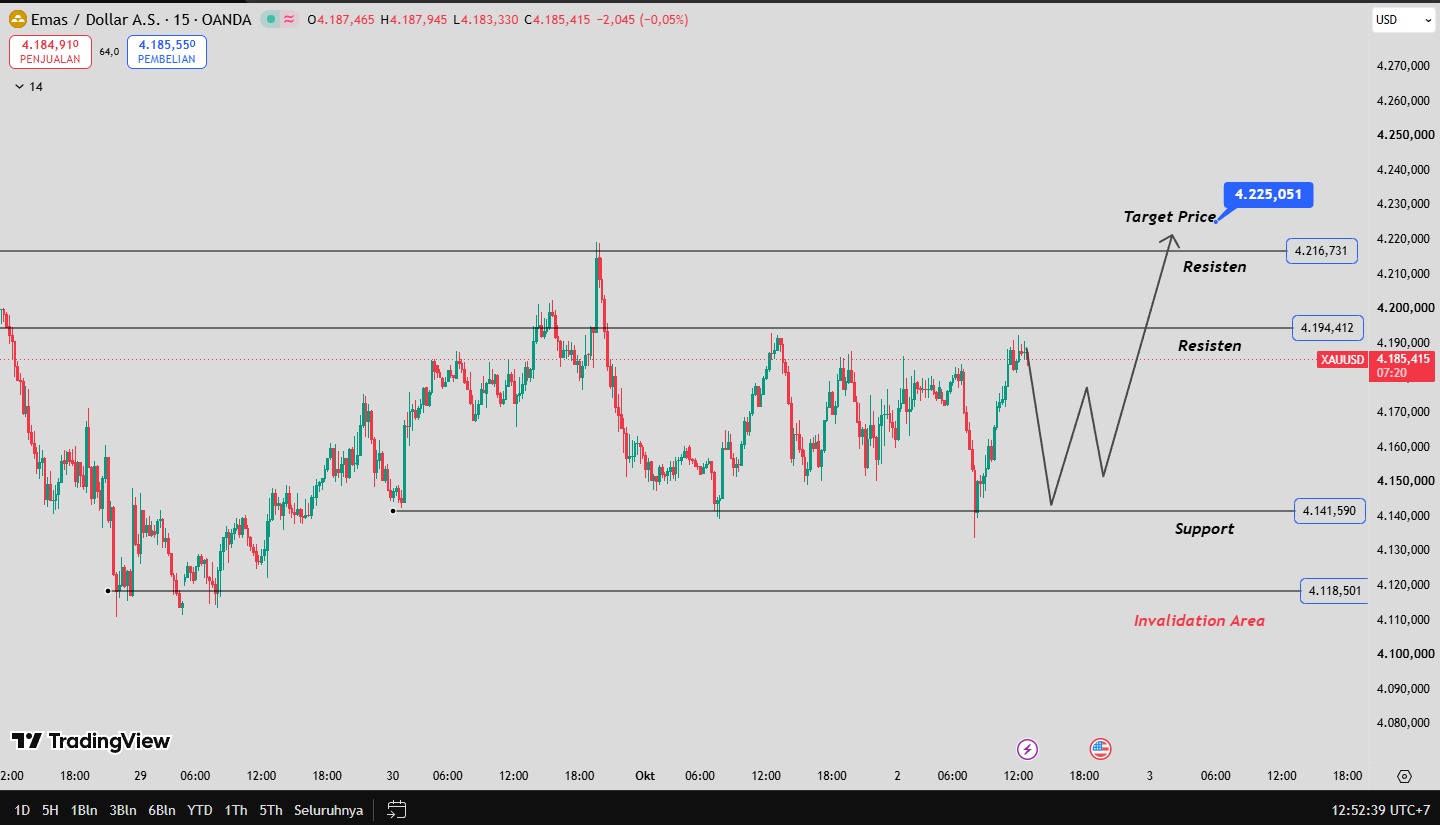Viewport: 1440px width, 825px height.
Task: Click the Okt date label on time axis
Action: [645, 776]
